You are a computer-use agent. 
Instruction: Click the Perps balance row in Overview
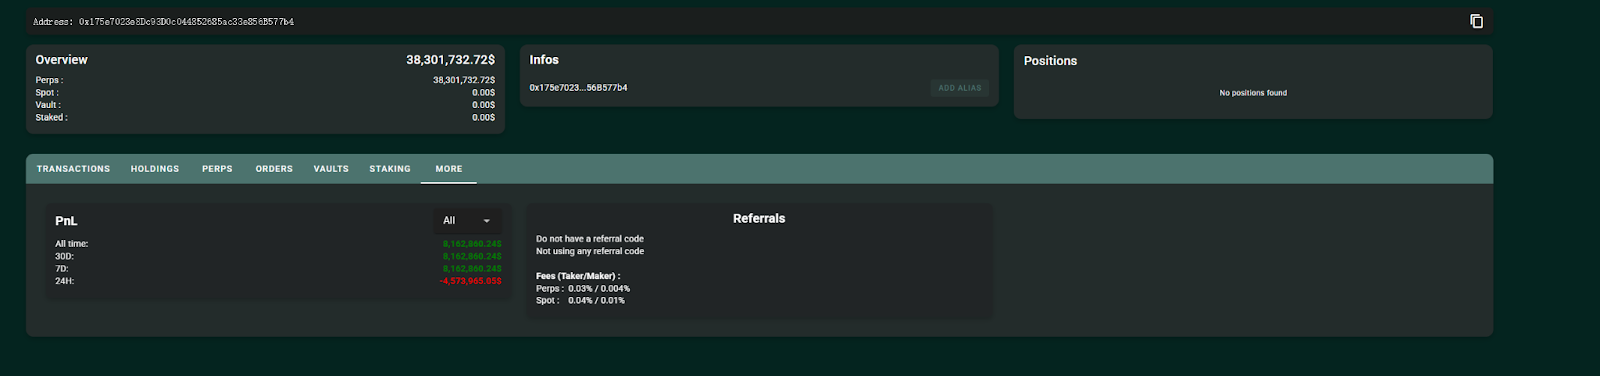pos(265,80)
